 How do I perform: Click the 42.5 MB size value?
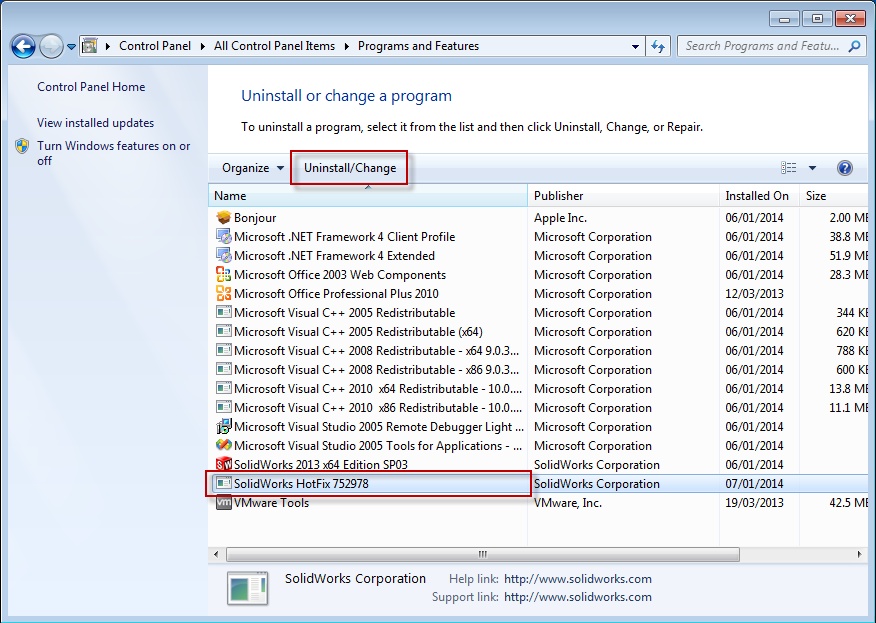[849, 503]
